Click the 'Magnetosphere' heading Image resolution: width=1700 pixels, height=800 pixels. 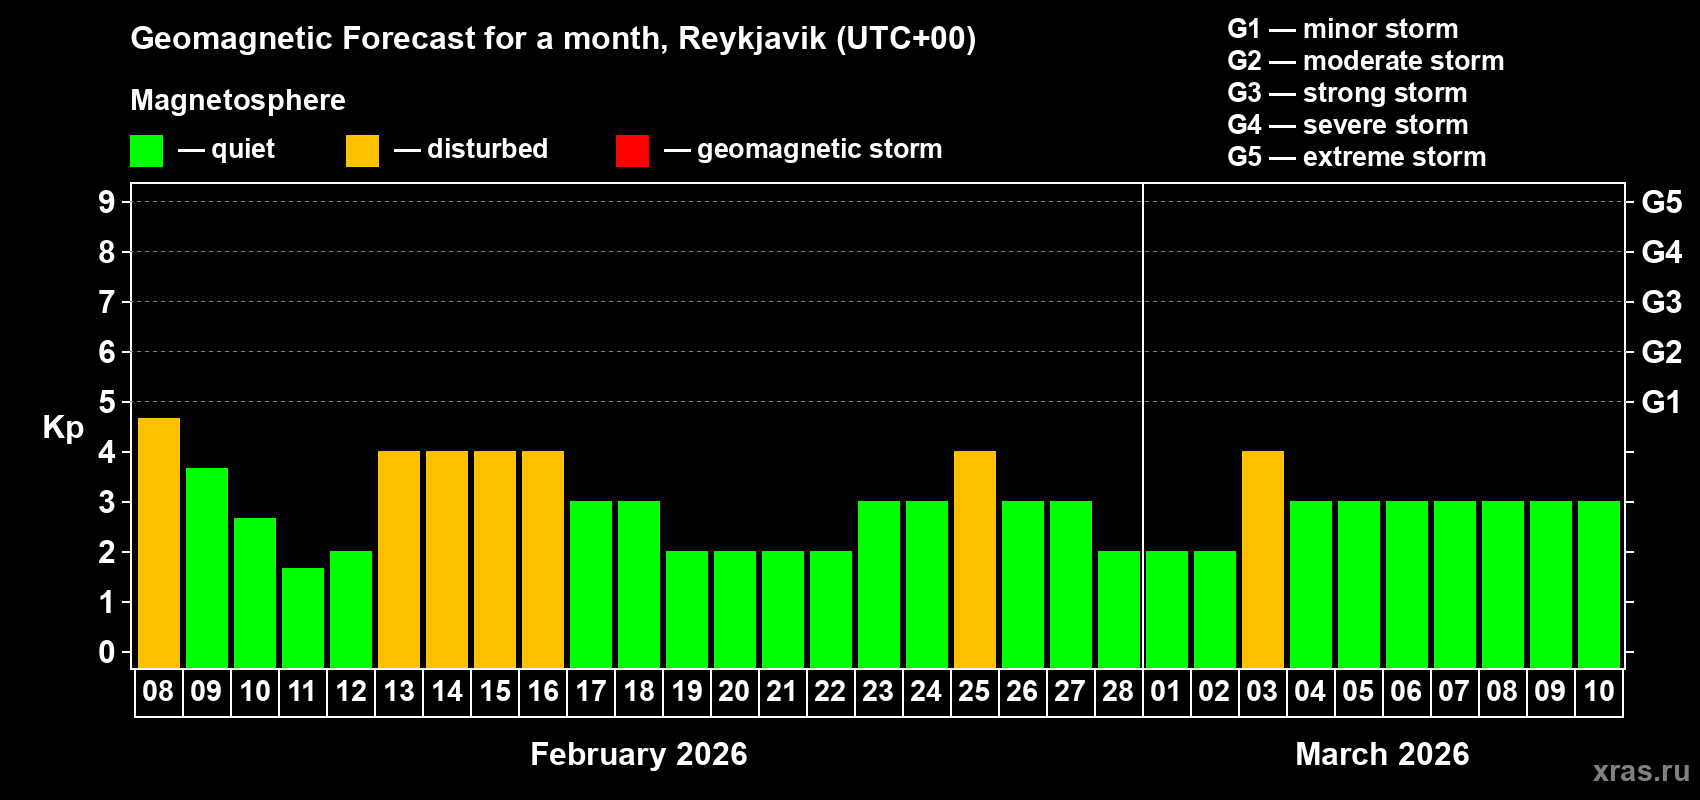pos(238,101)
